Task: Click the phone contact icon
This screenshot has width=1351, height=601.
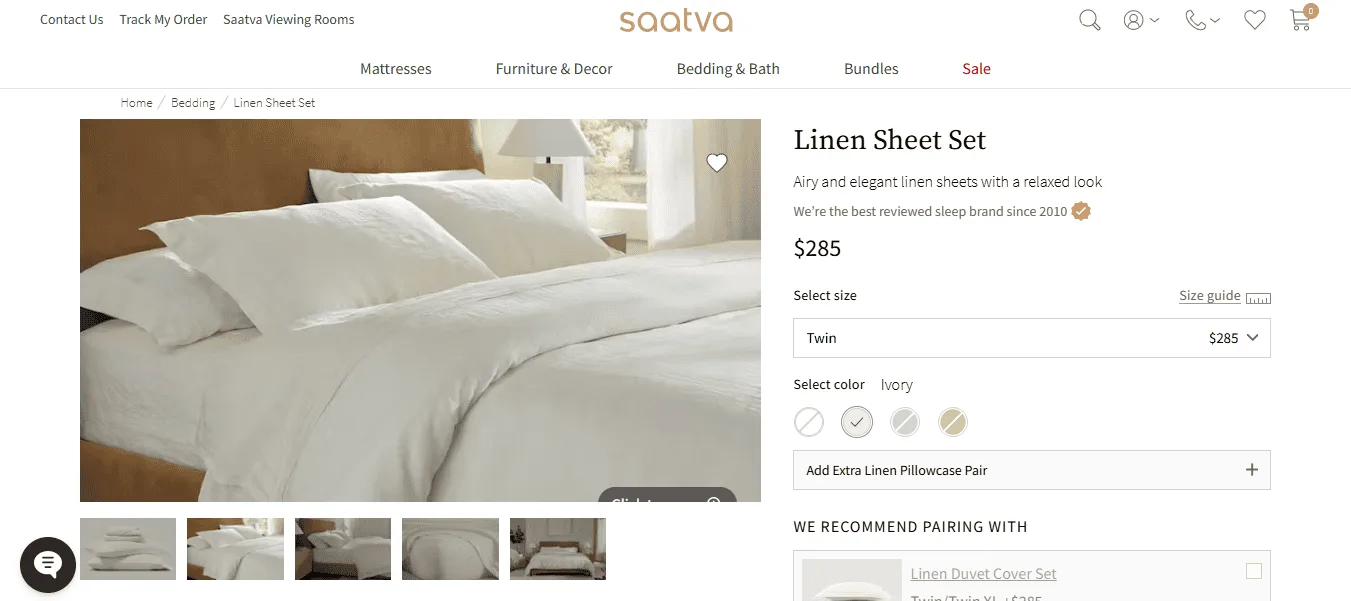Action: click(x=1202, y=20)
